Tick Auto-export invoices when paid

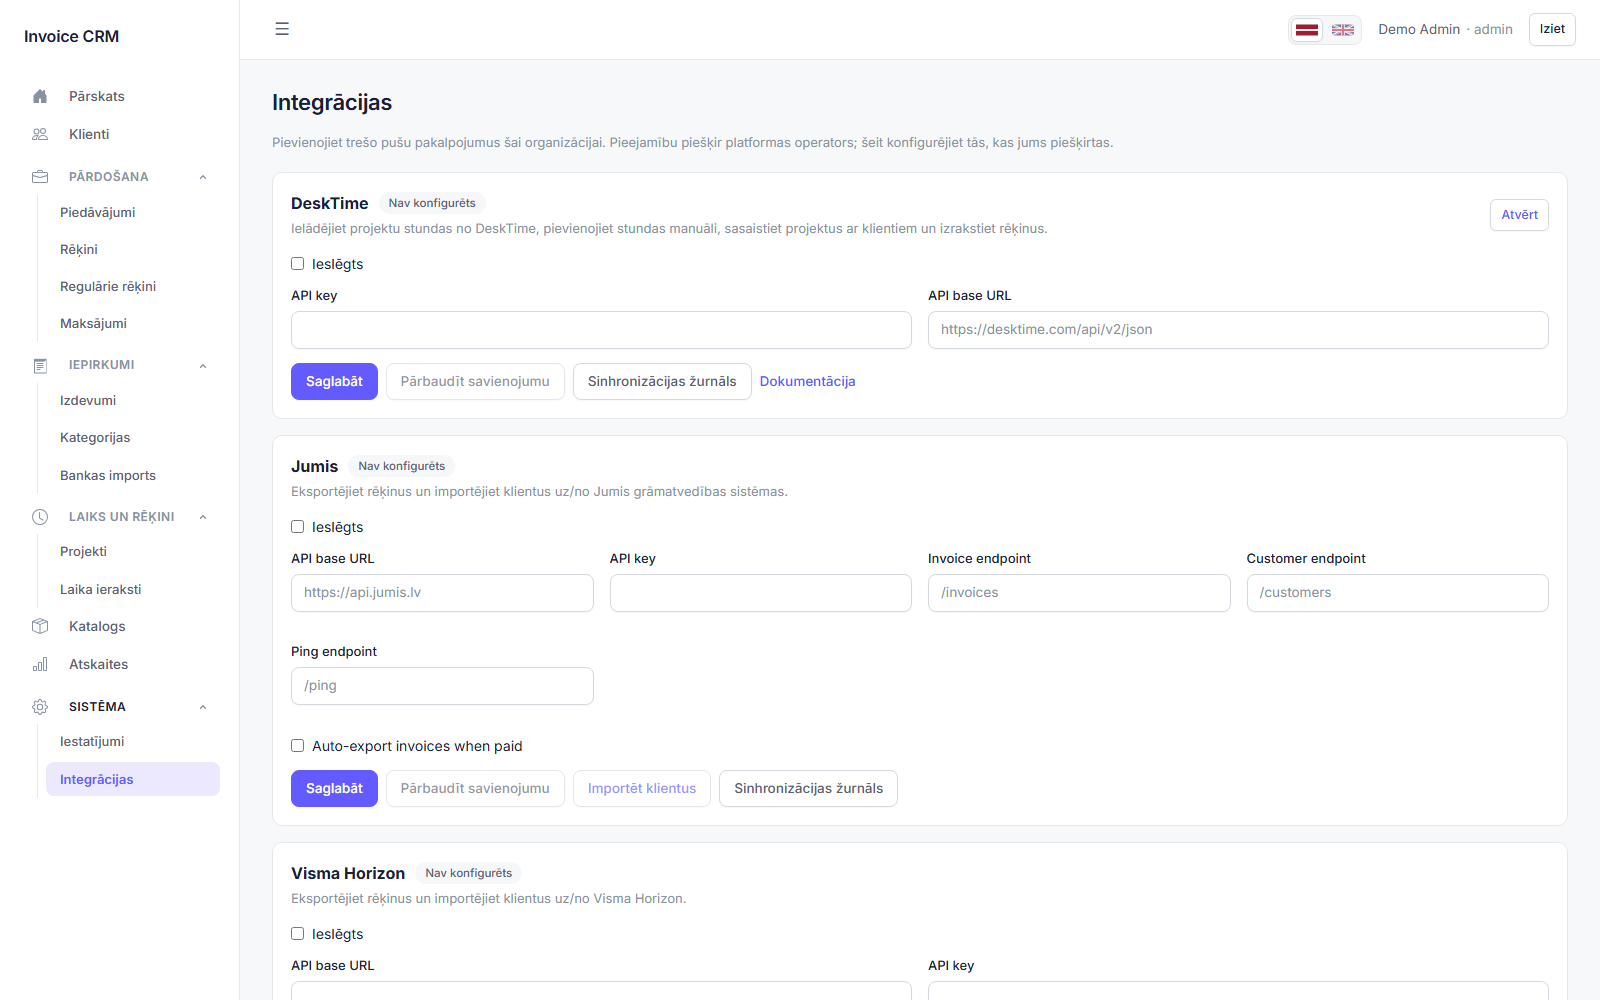(x=297, y=746)
